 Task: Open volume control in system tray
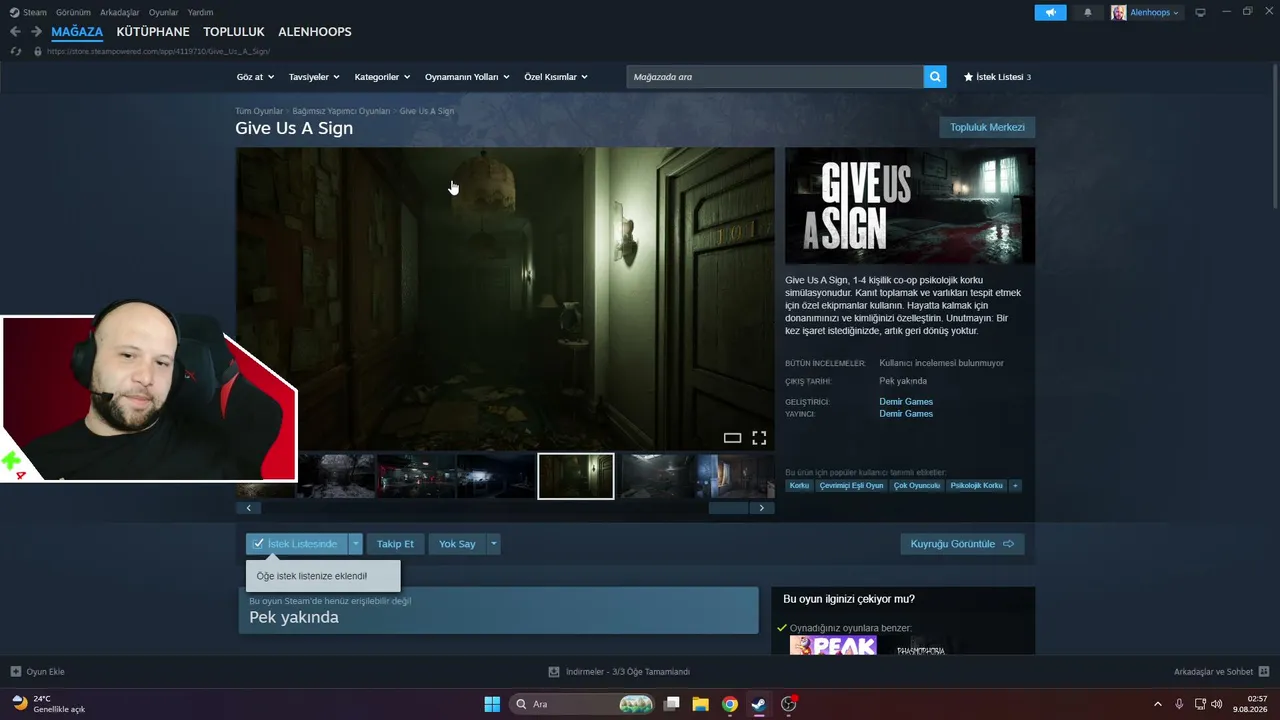(x=1216, y=704)
